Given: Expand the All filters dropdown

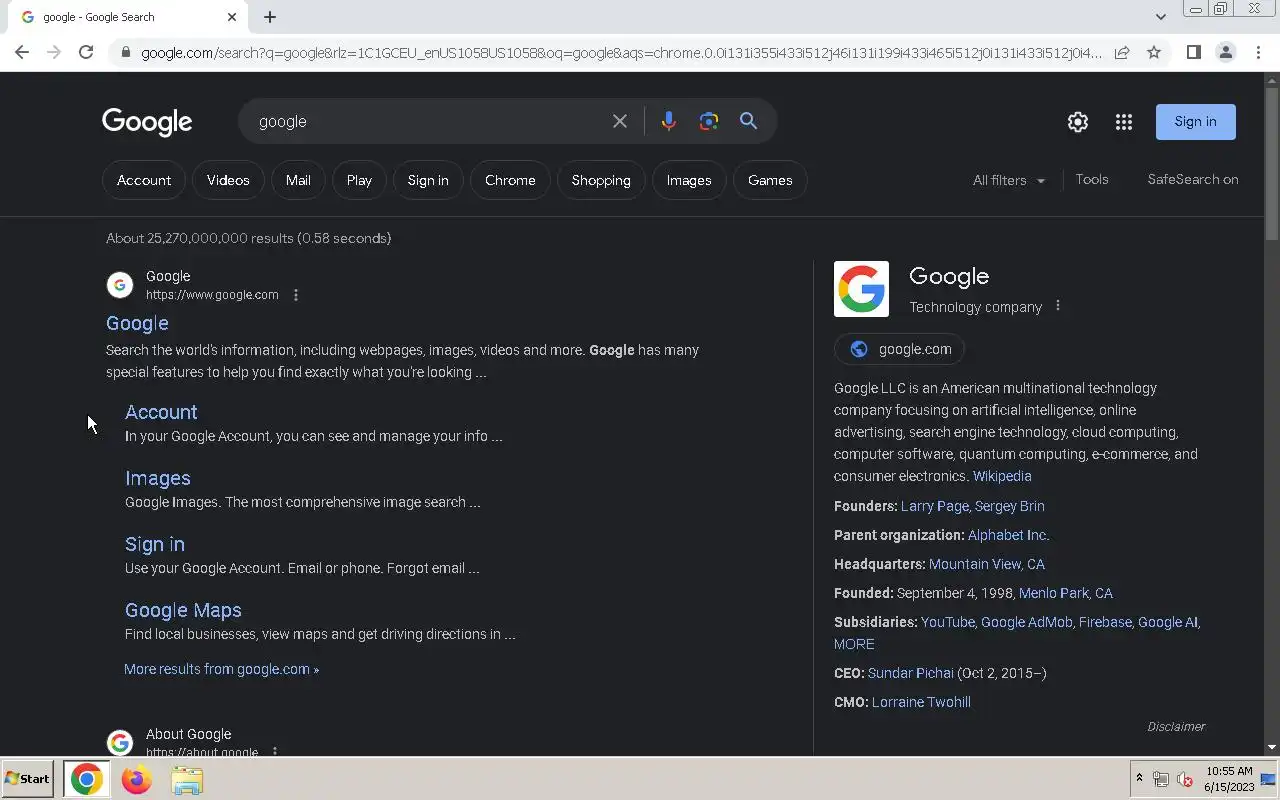Looking at the screenshot, I should [1009, 180].
